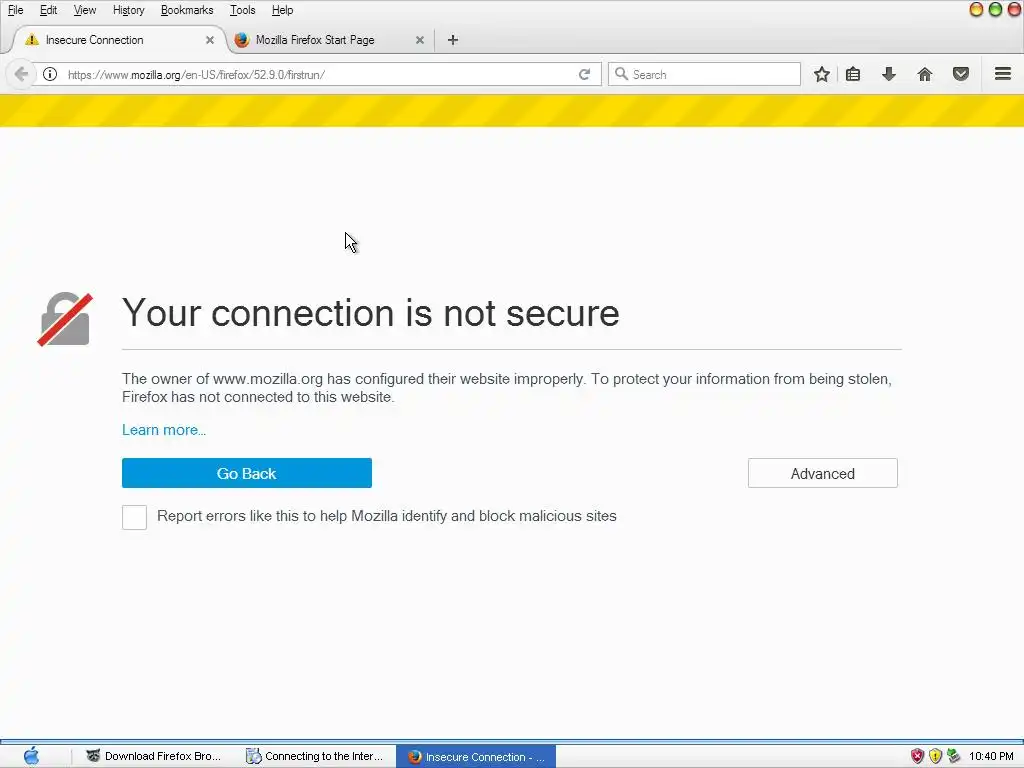Maximize the window with green button

coord(995,9)
